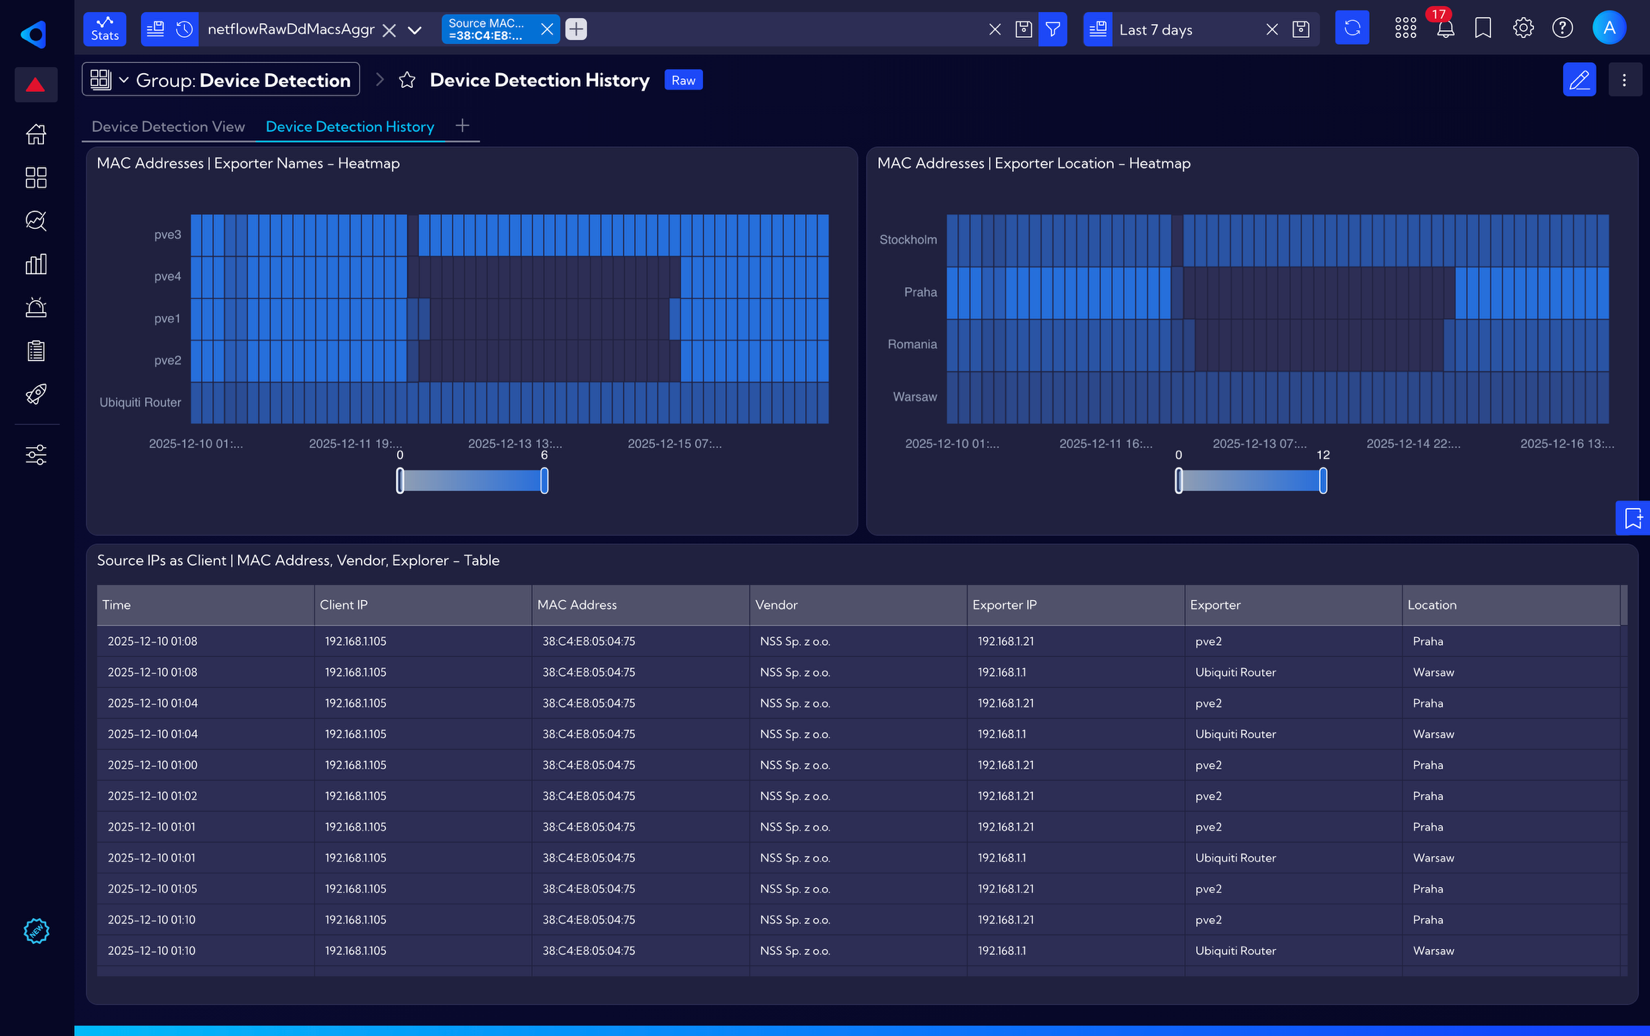Click the Romania heatmap row label

912,344
